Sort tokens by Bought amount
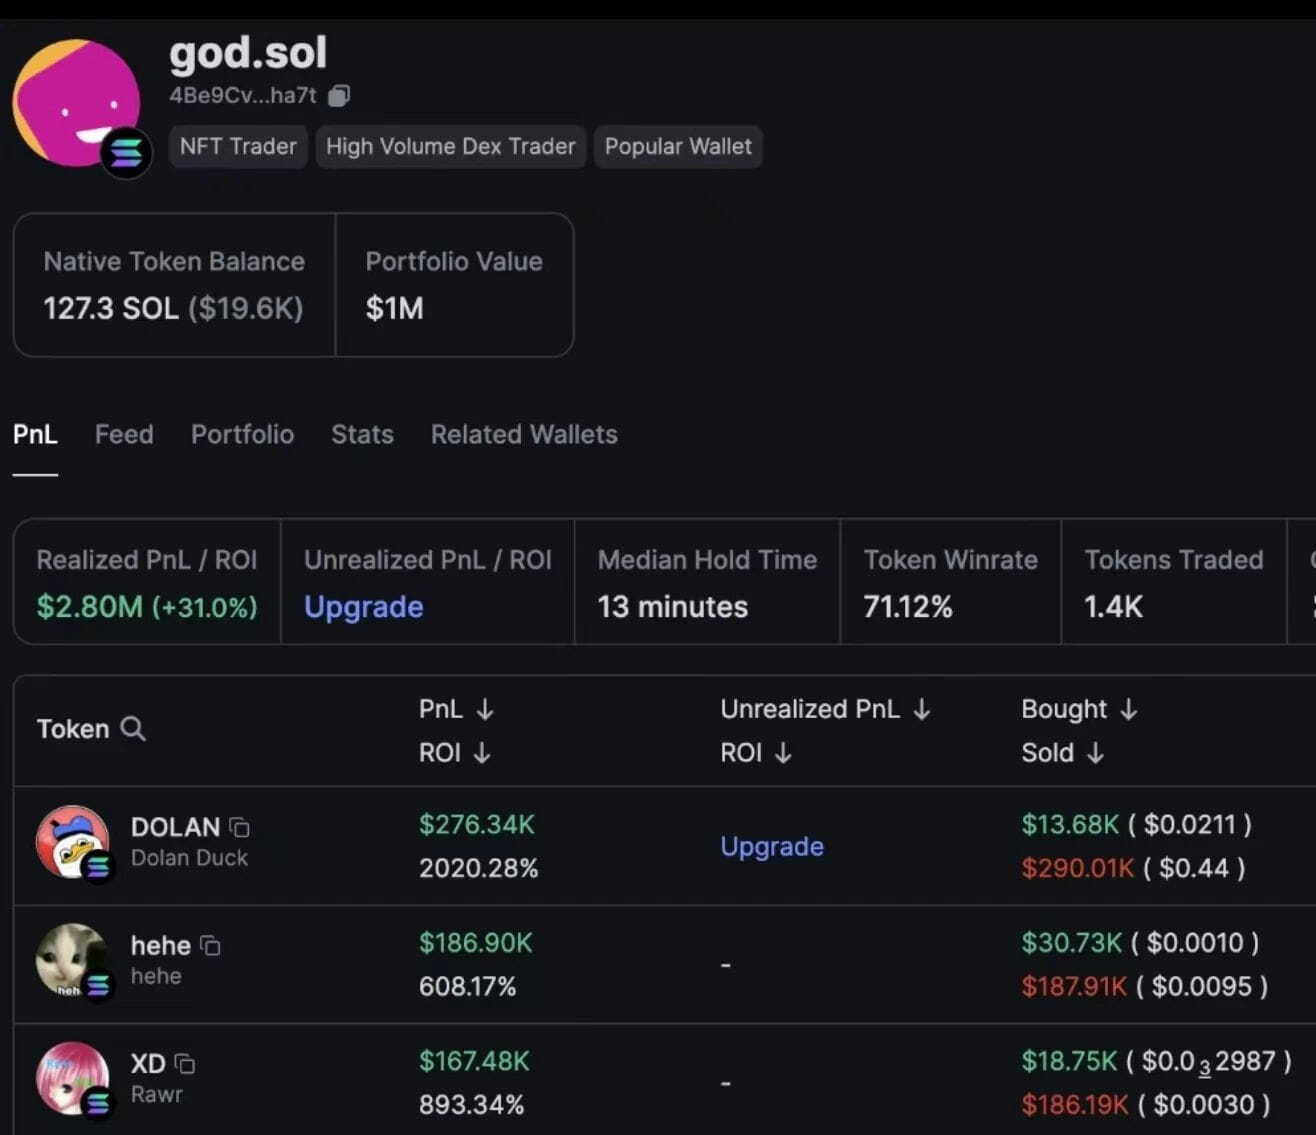This screenshot has width=1316, height=1135. 1129,709
